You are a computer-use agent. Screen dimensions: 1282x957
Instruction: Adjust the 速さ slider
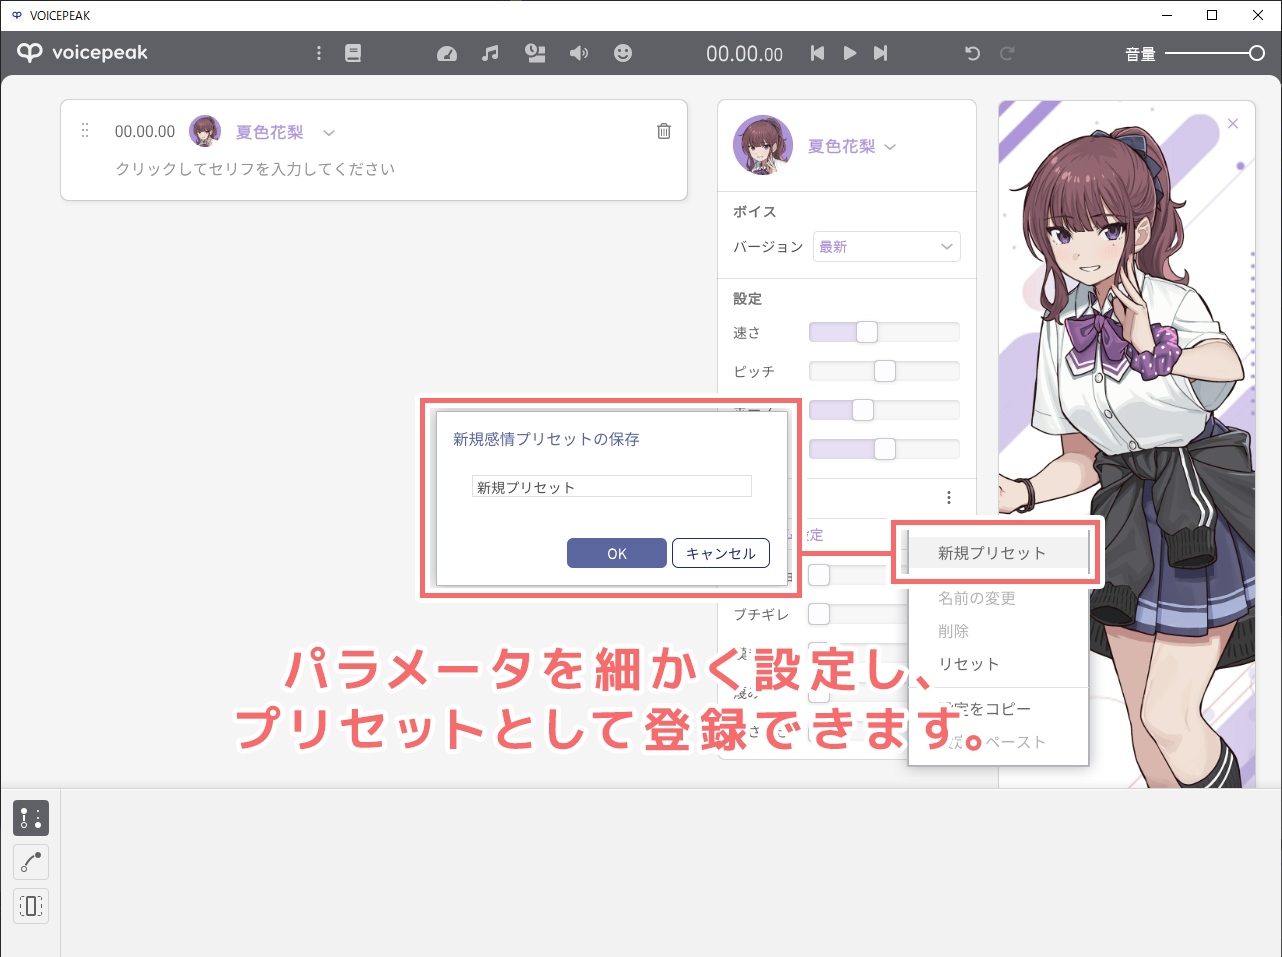click(884, 332)
